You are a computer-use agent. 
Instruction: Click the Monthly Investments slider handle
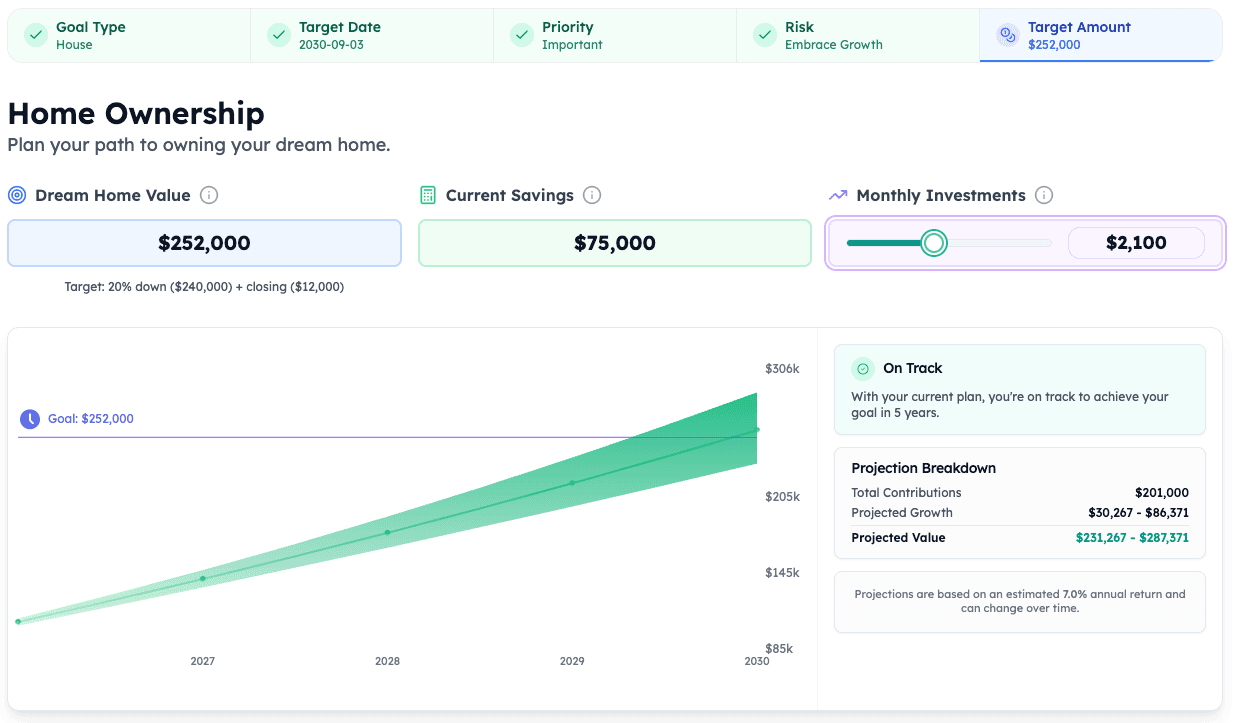[x=933, y=243]
